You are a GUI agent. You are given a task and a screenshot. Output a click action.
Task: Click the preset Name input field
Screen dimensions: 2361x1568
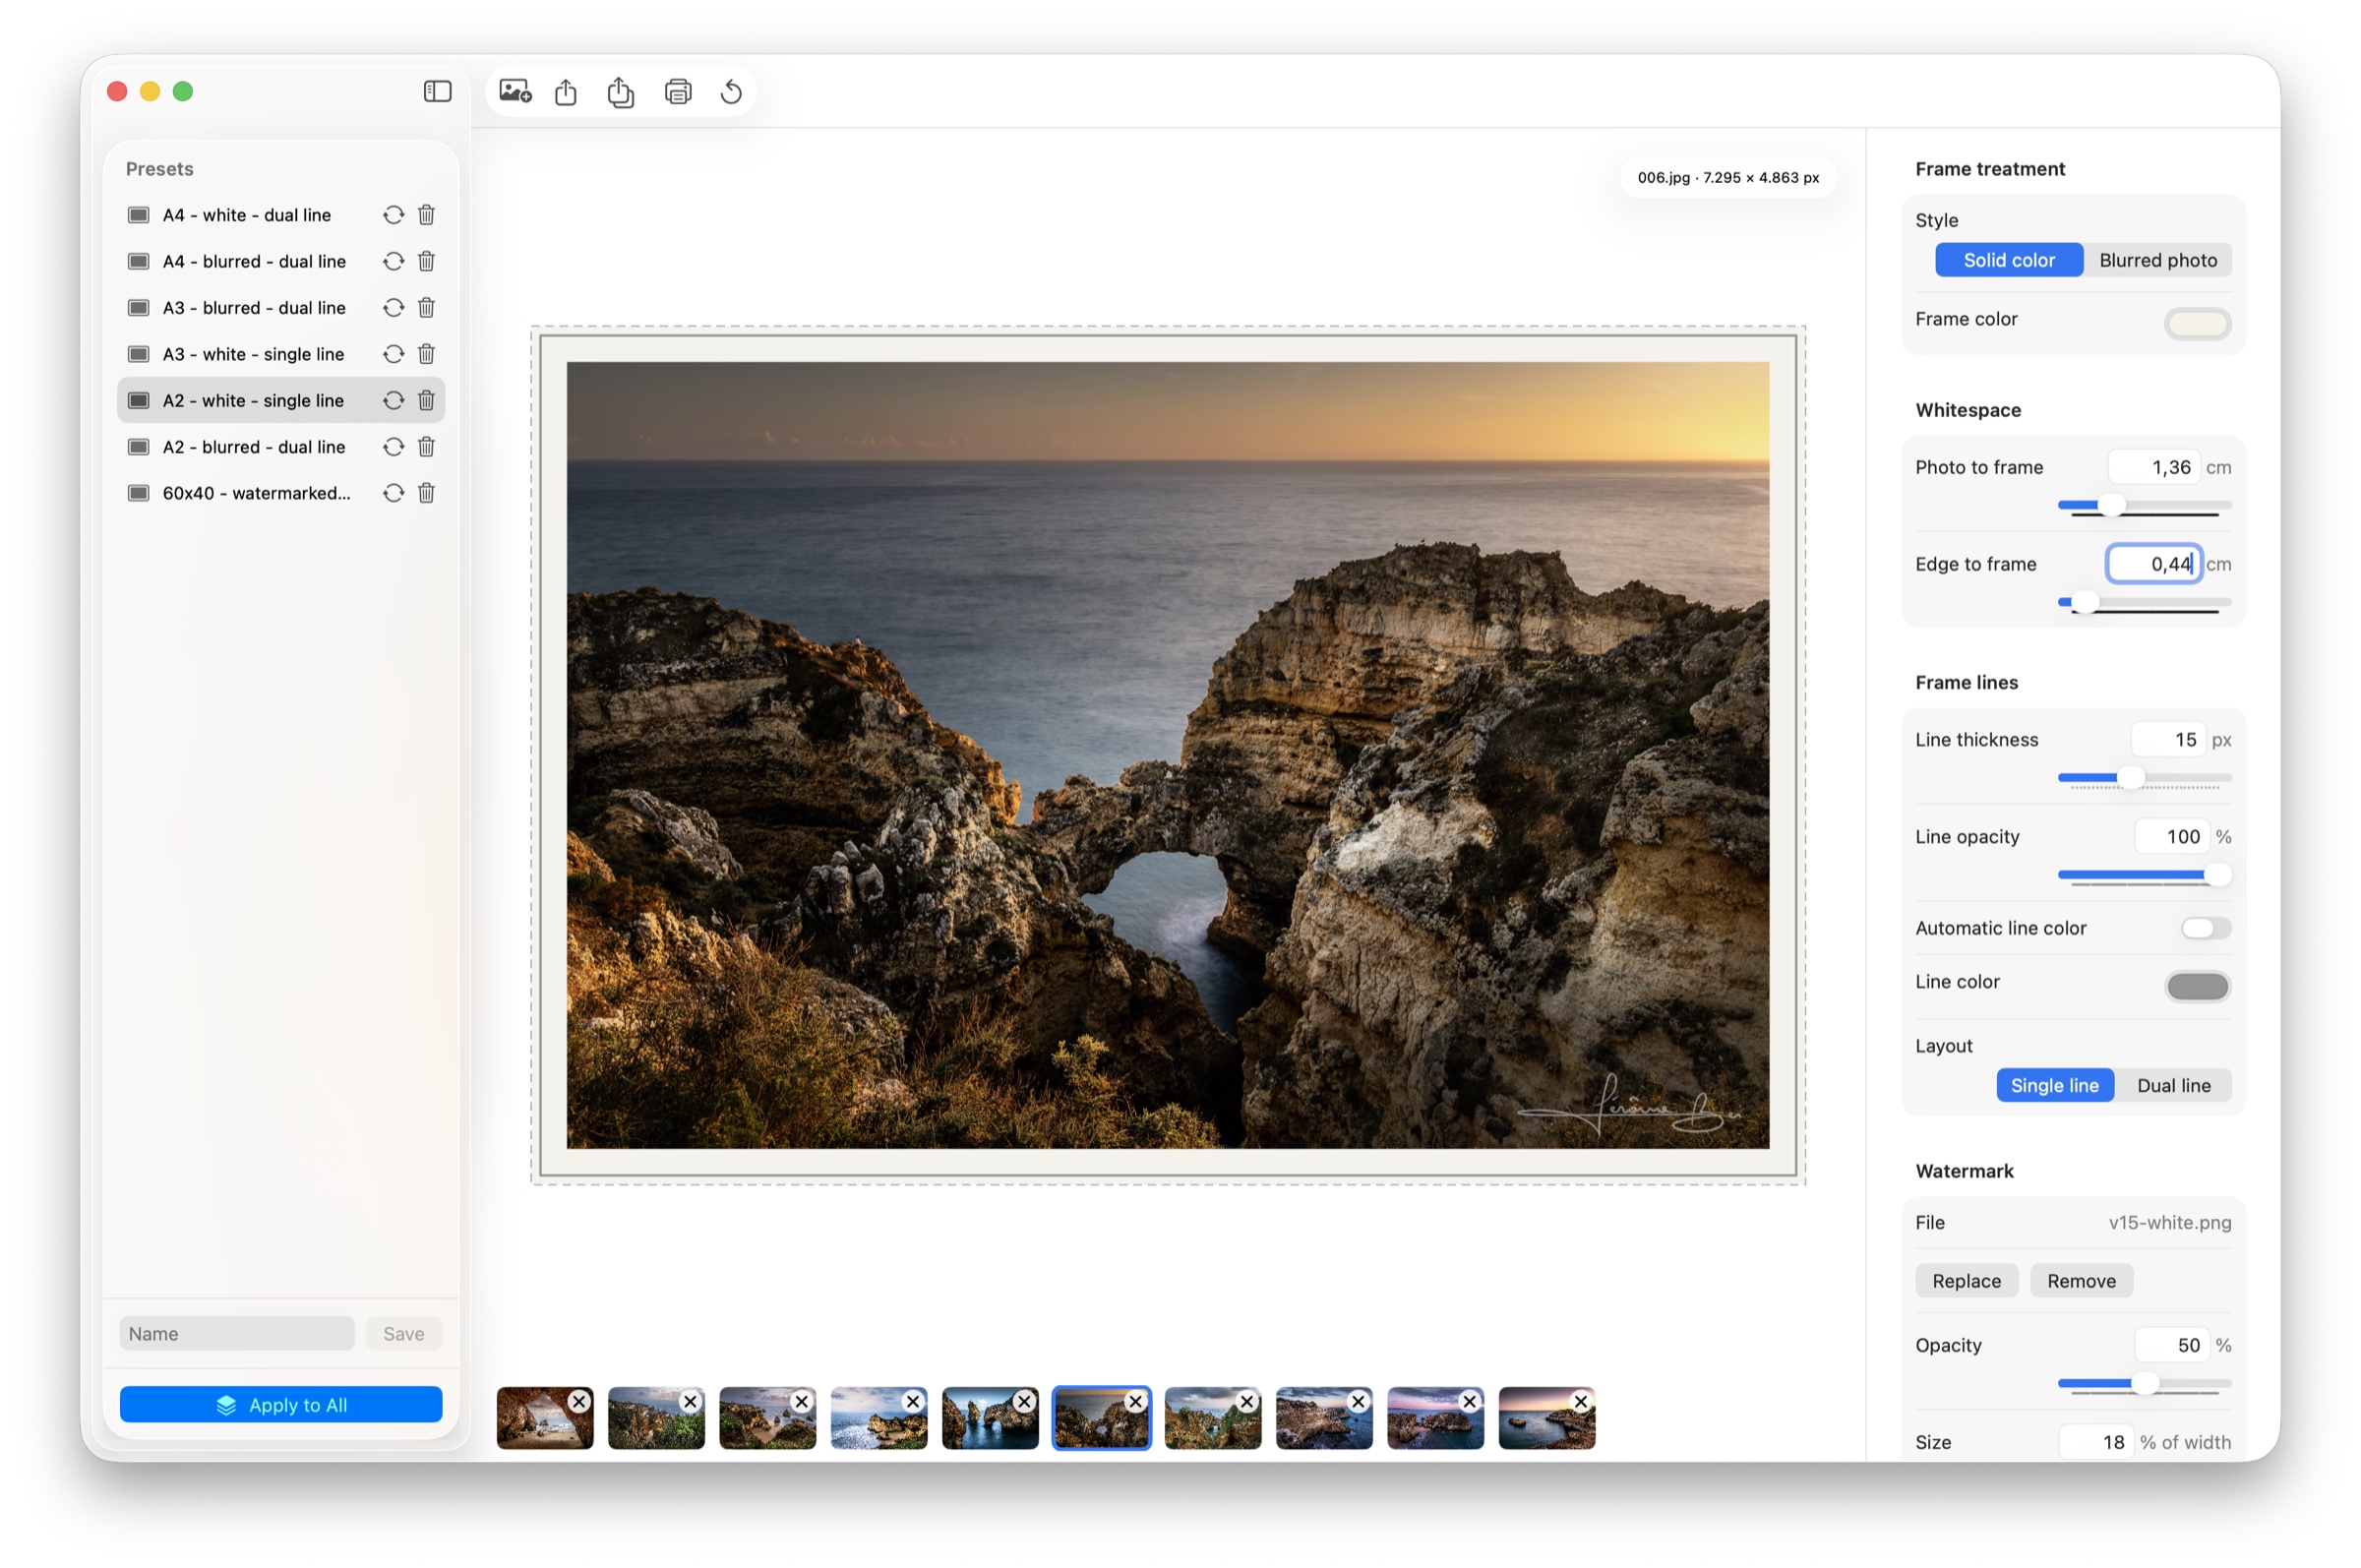click(x=237, y=1333)
